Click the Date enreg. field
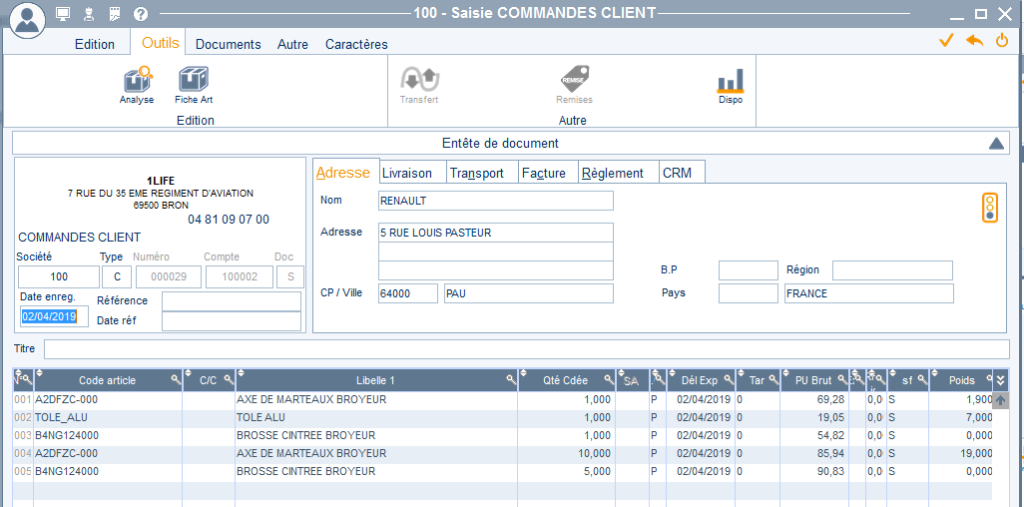Screen dimensions: 1024x507 (54, 317)
